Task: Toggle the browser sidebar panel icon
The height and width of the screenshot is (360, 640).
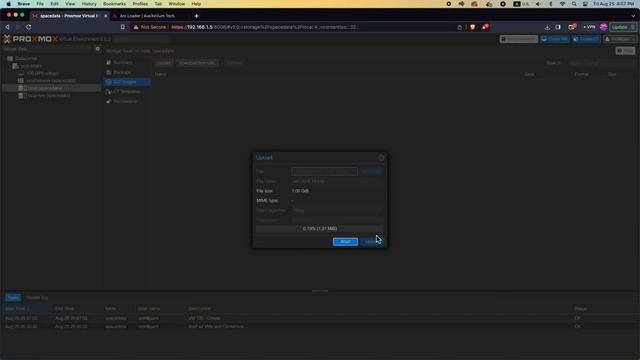Action: pyautogui.click(x=558, y=27)
